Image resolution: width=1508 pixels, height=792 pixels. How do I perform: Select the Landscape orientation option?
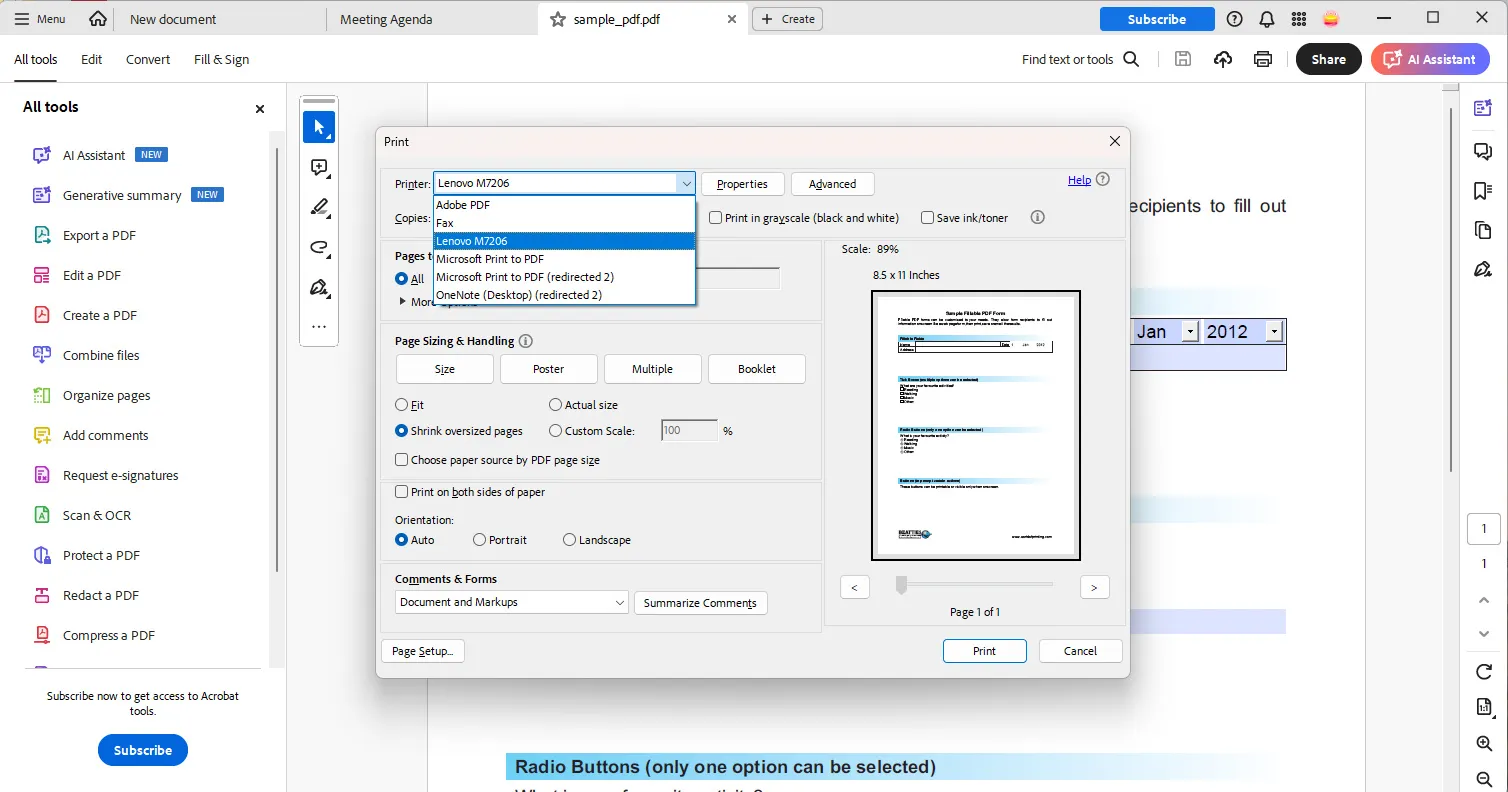click(569, 539)
